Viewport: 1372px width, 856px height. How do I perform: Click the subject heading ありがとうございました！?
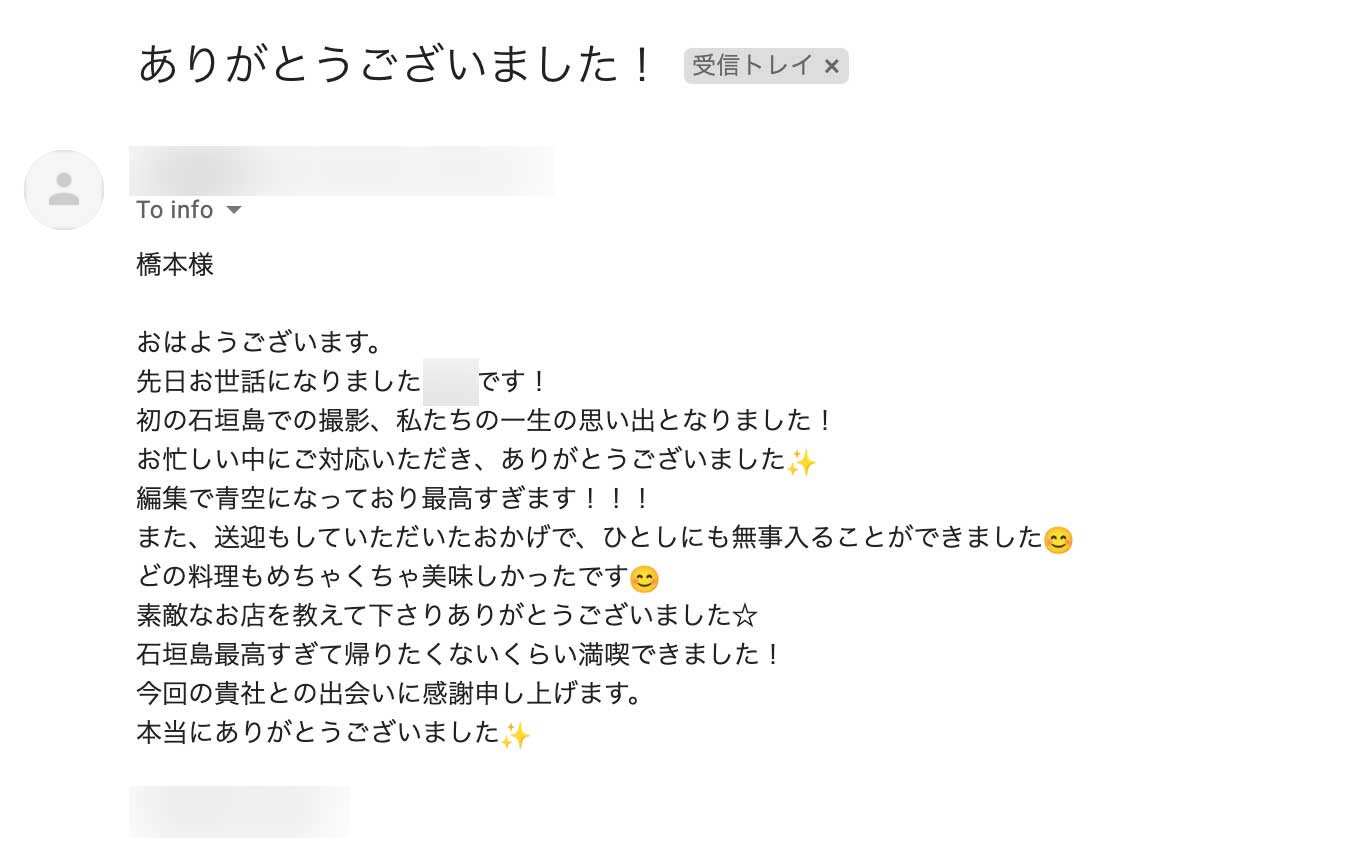(x=396, y=66)
